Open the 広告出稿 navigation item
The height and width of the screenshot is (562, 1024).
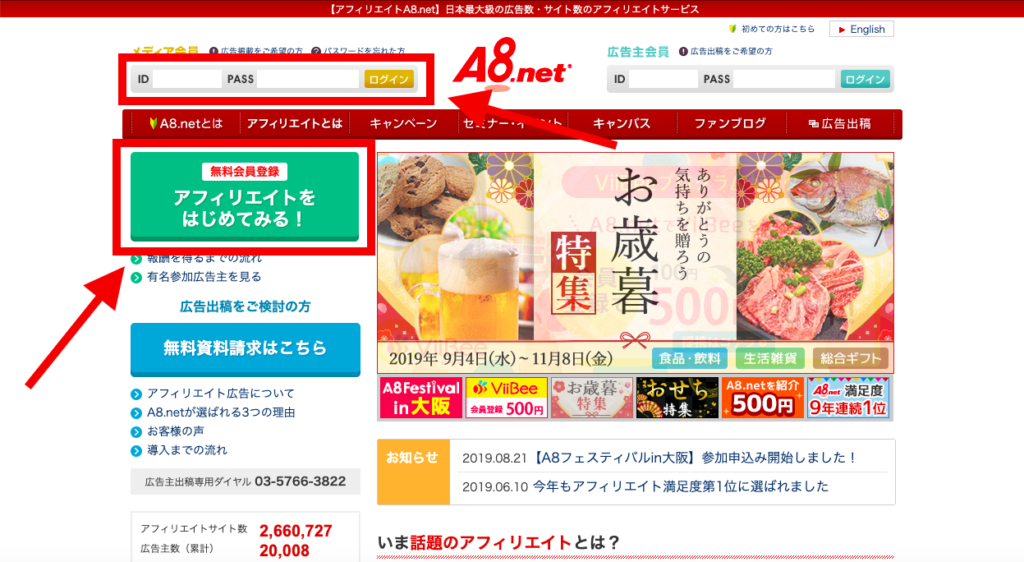(x=840, y=123)
